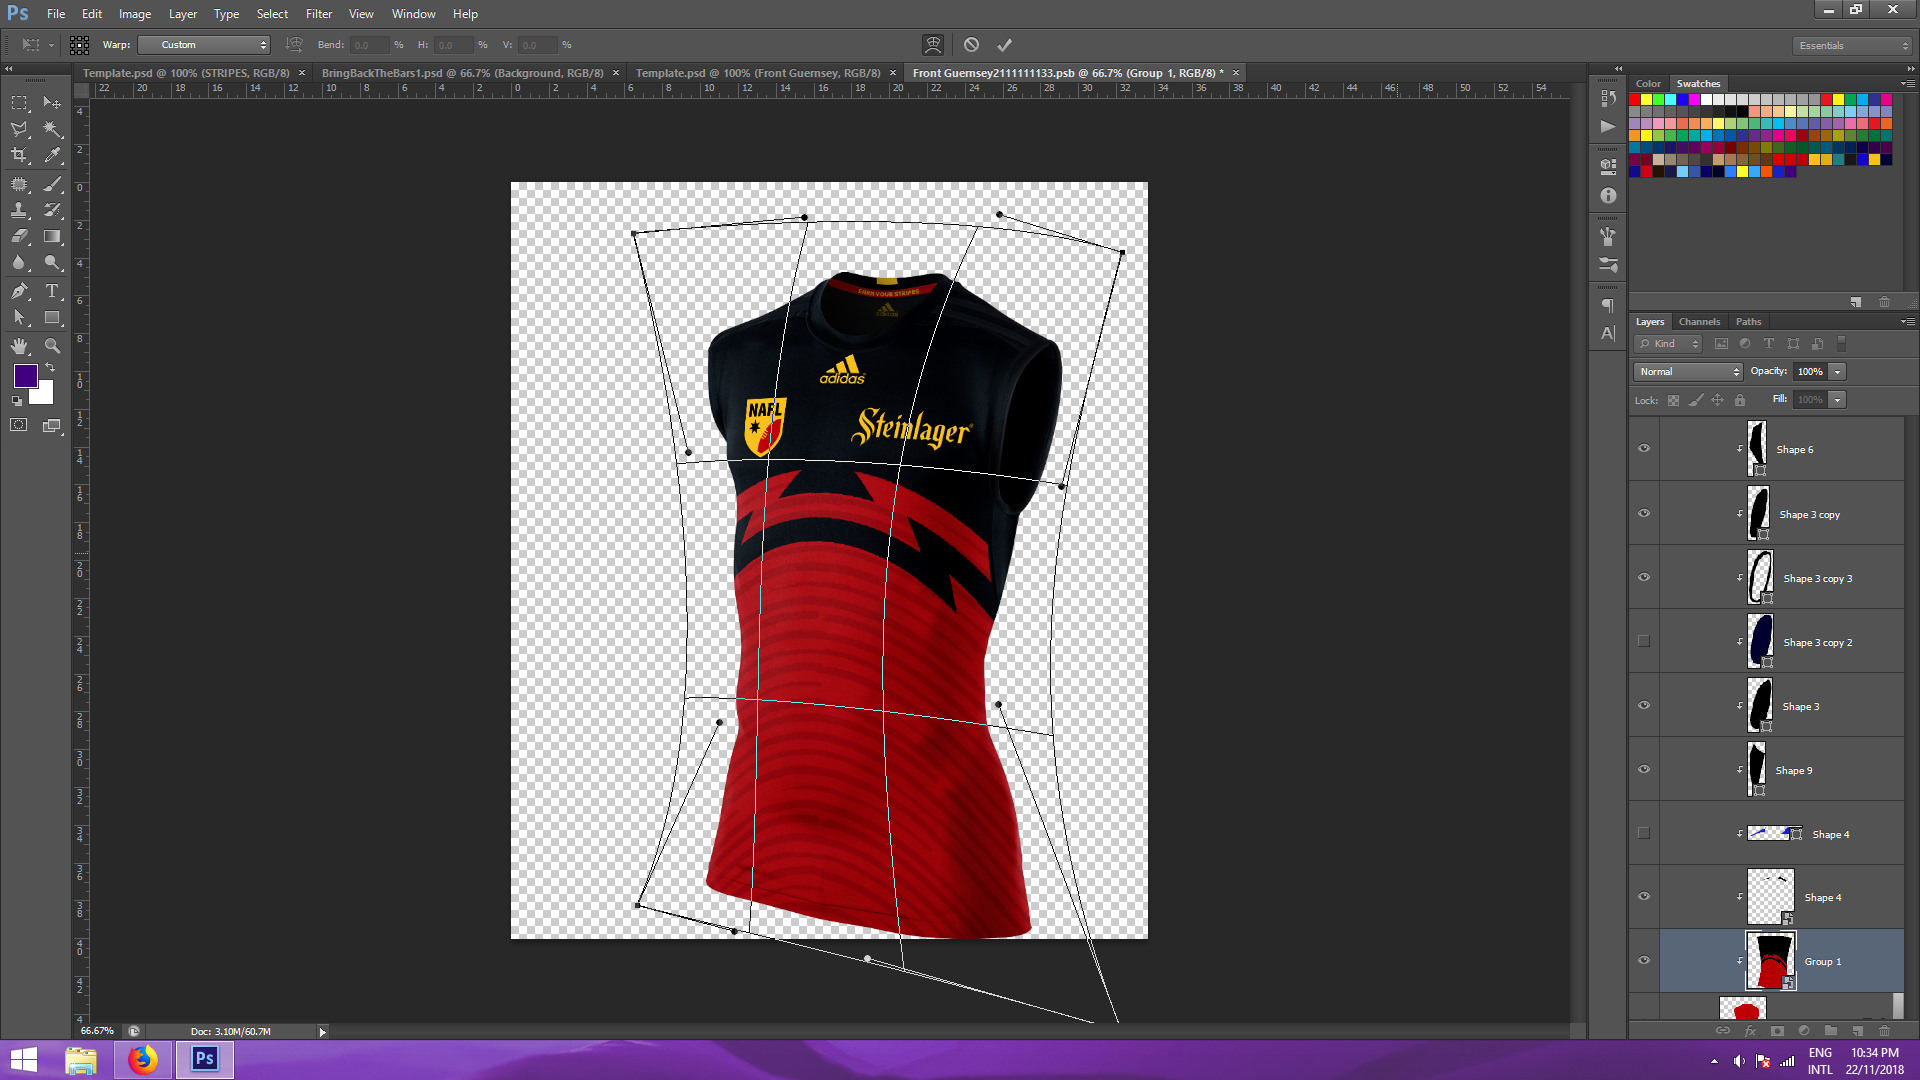Open the Layer menu
This screenshot has width=1920, height=1080.
[x=183, y=14]
